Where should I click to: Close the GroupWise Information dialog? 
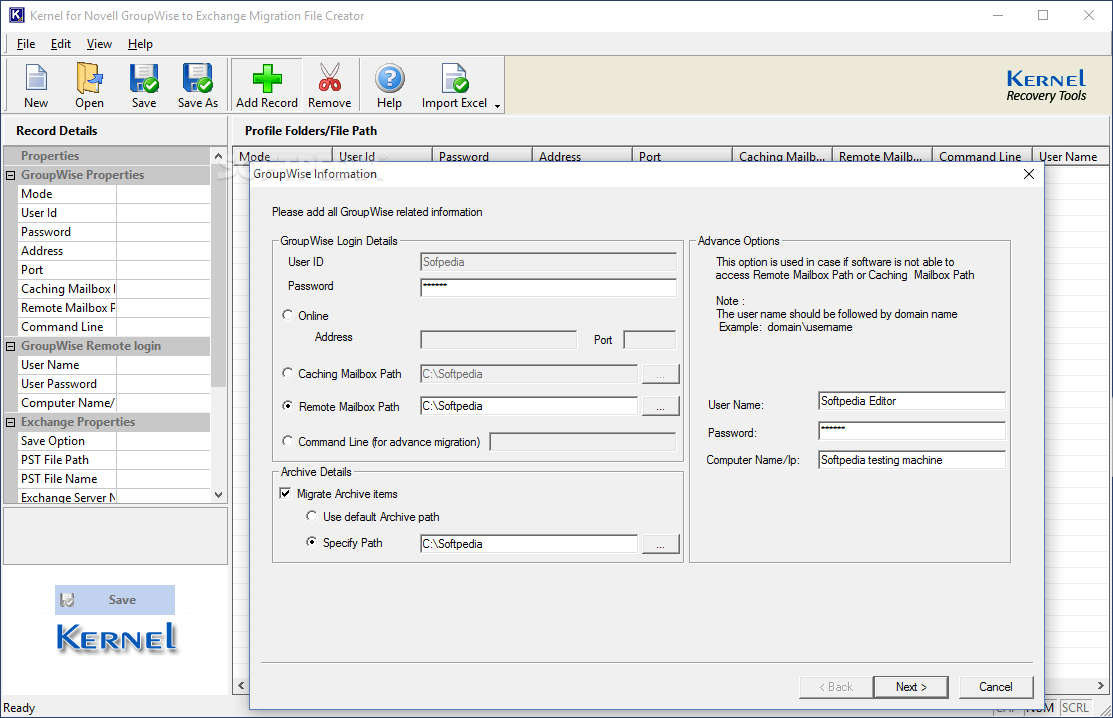pyautogui.click(x=1029, y=175)
